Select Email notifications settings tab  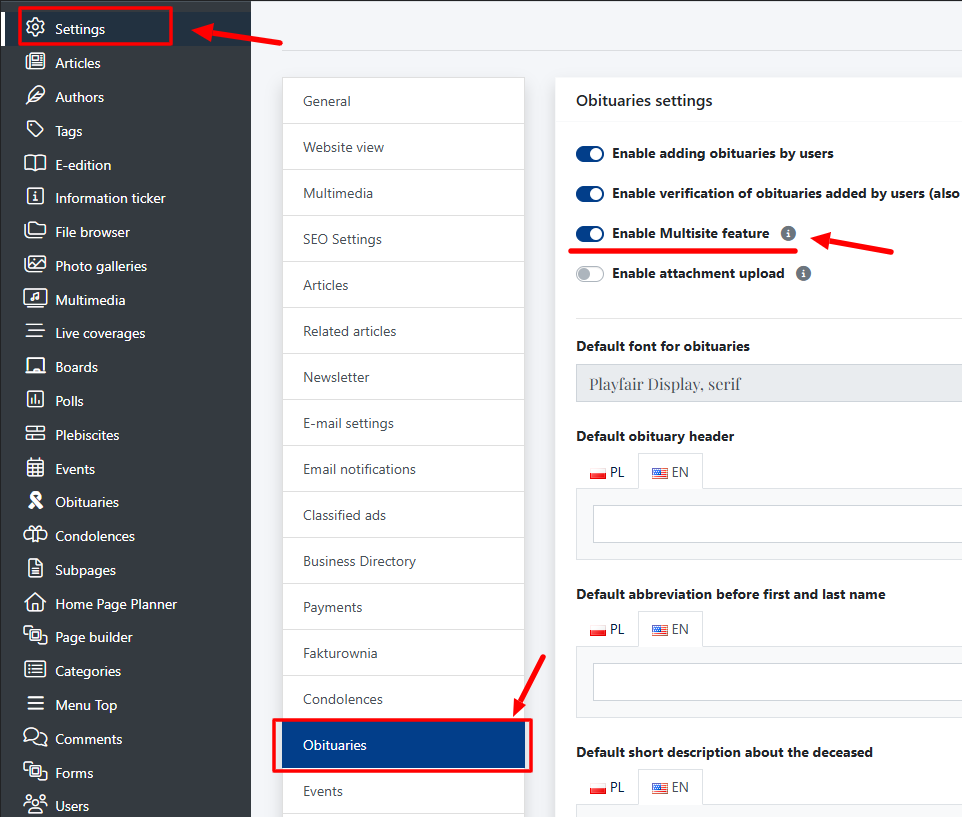click(403, 469)
